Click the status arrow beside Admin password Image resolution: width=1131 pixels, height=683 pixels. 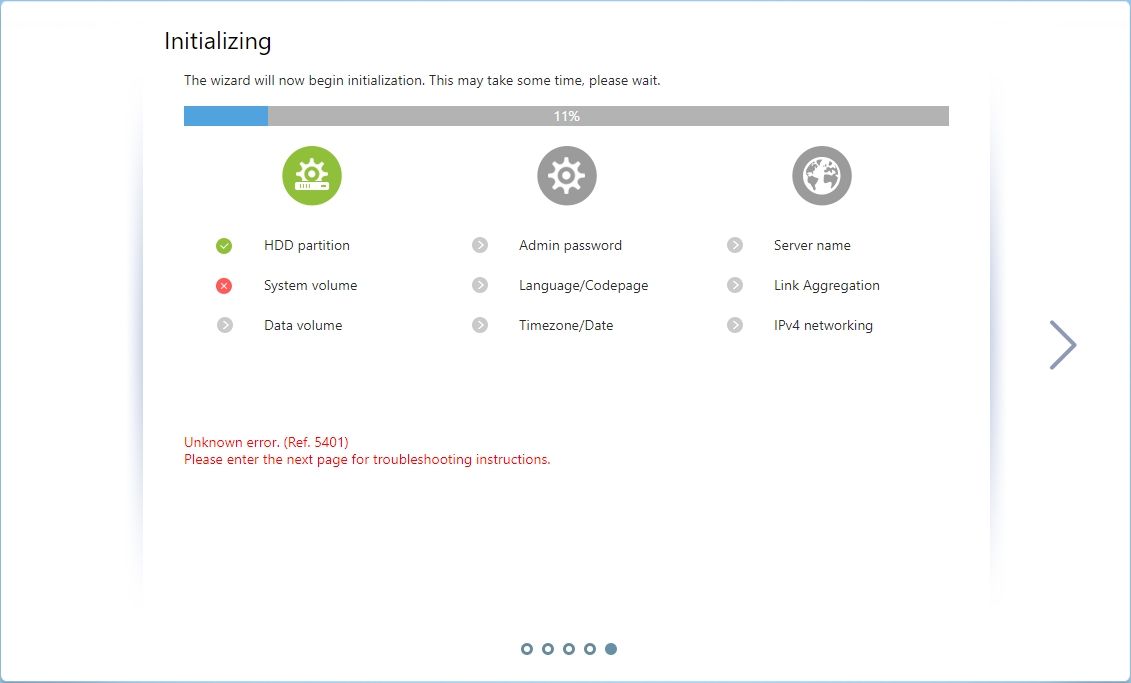click(x=480, y=245)
